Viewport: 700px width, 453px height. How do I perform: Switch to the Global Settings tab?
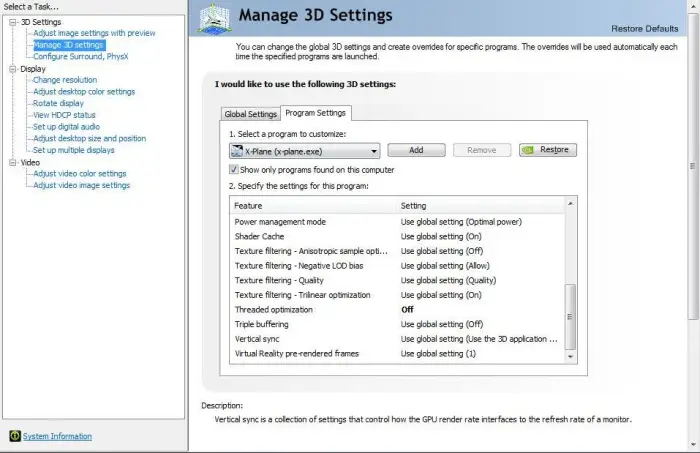(x=250, y=114)
